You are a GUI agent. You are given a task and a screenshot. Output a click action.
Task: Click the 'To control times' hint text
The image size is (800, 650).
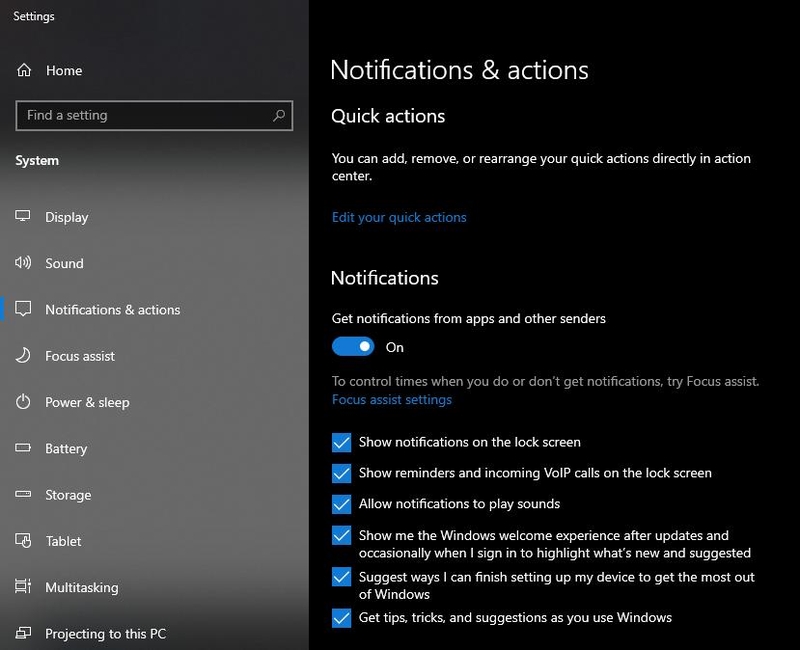545,381
